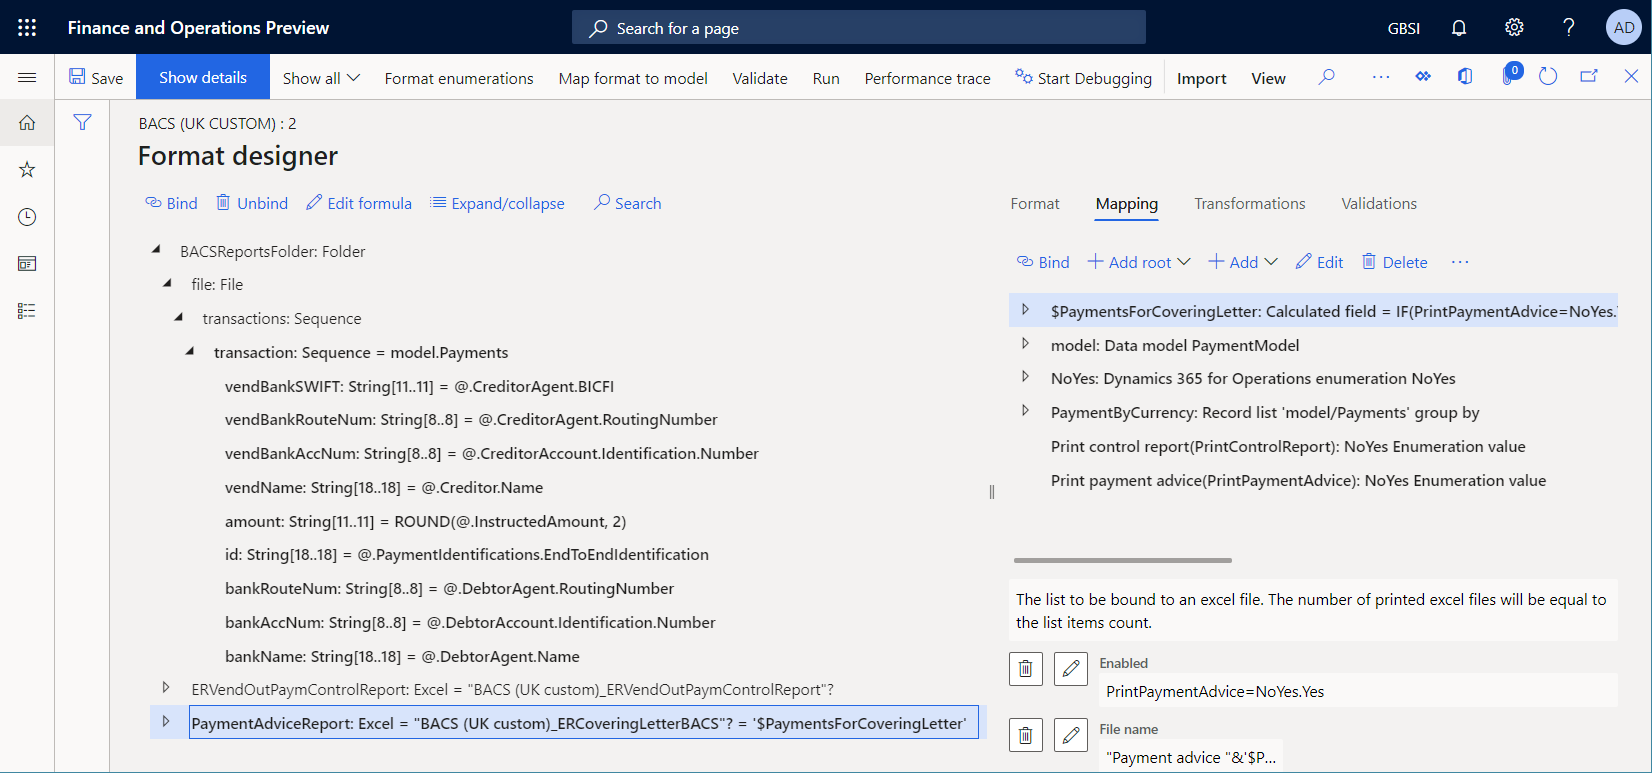Image resolution: width=1652 pixels, height=773 pixels.
Task: Click Unbind in the format tree toolbar
Action: pos(252,203)
